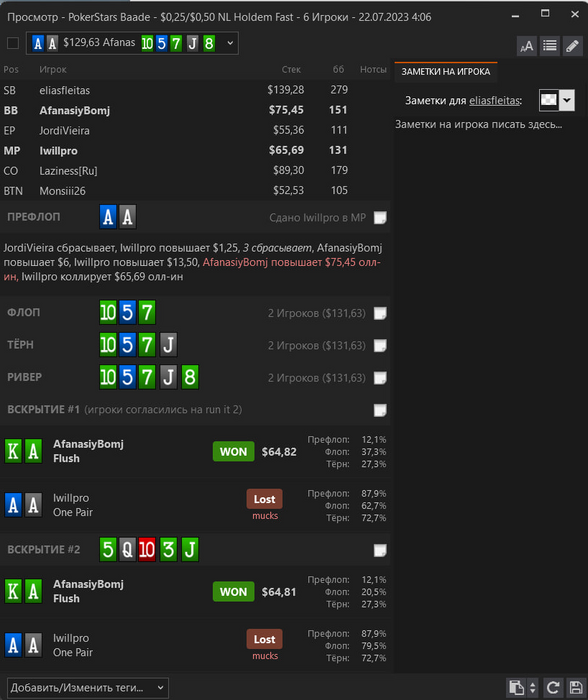Open the list view icon

pyautogui.click(x=550, y=46)
